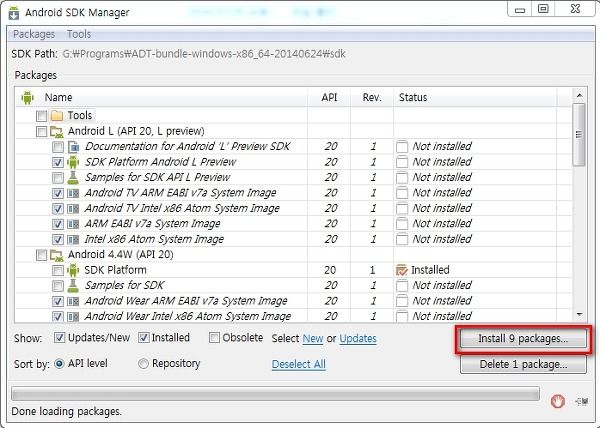600x428 pixels.
Task: Click the Samples for SDK API L flask icon
Action: click(73, 177)
